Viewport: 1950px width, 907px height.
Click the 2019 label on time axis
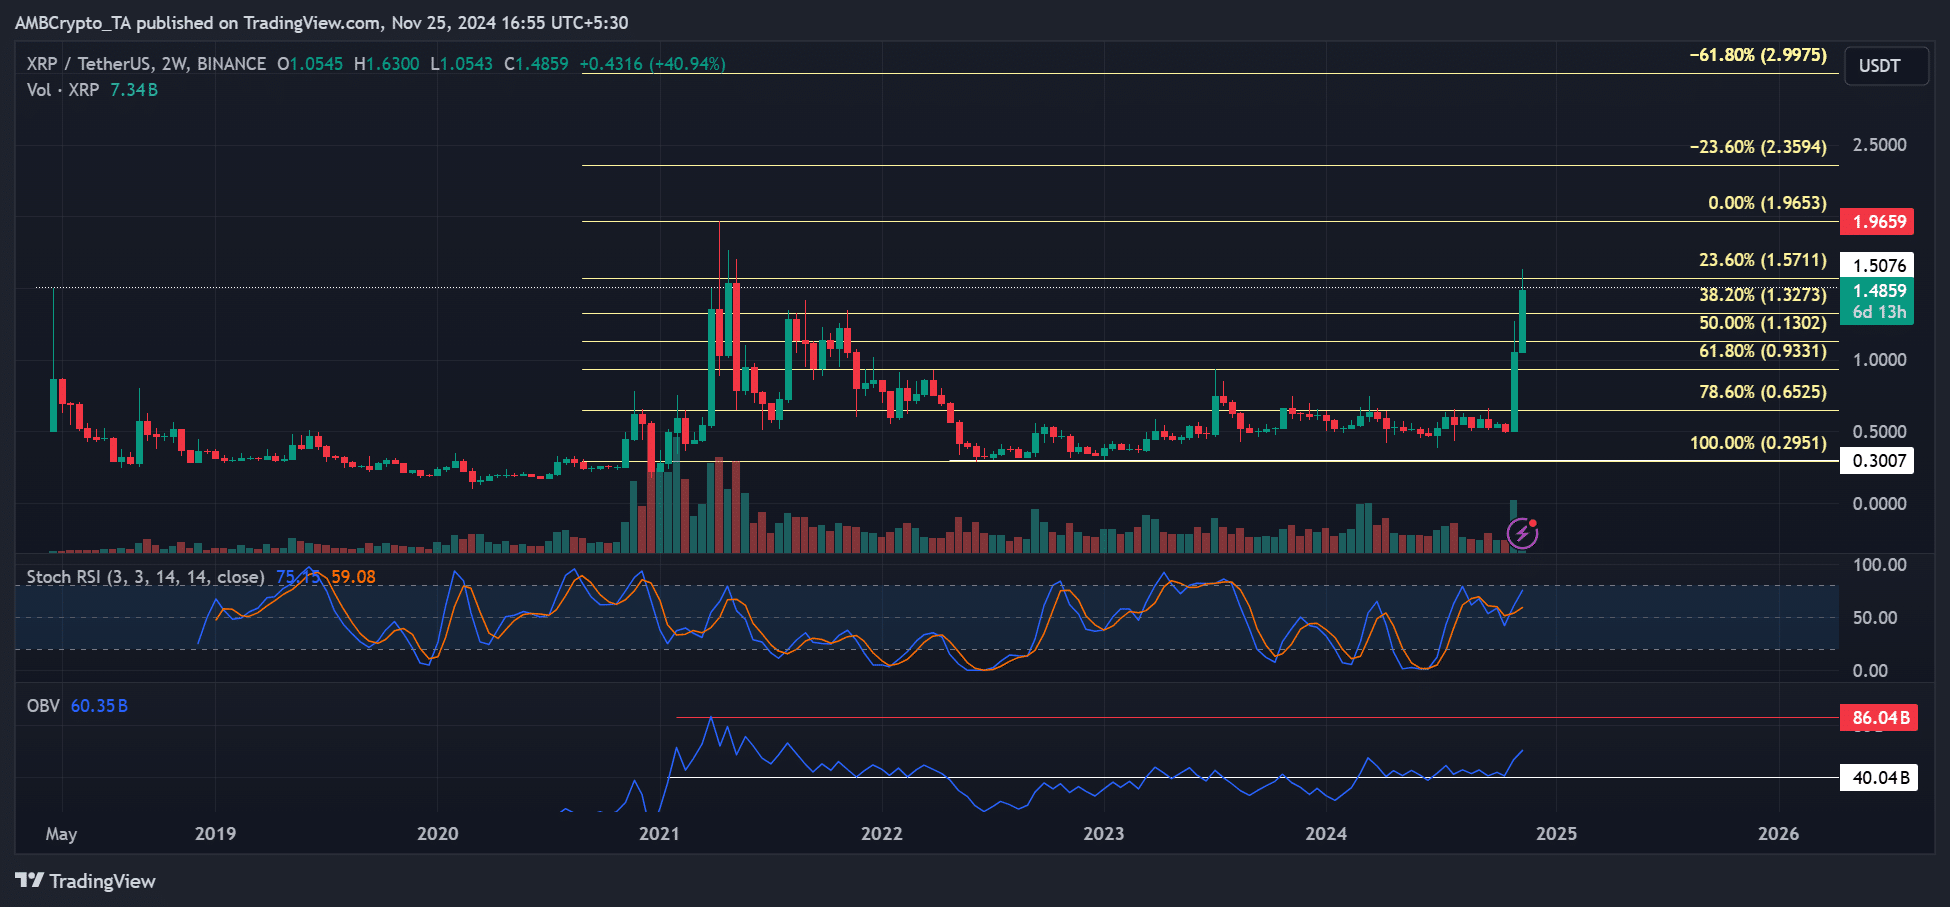pos(215,833)
